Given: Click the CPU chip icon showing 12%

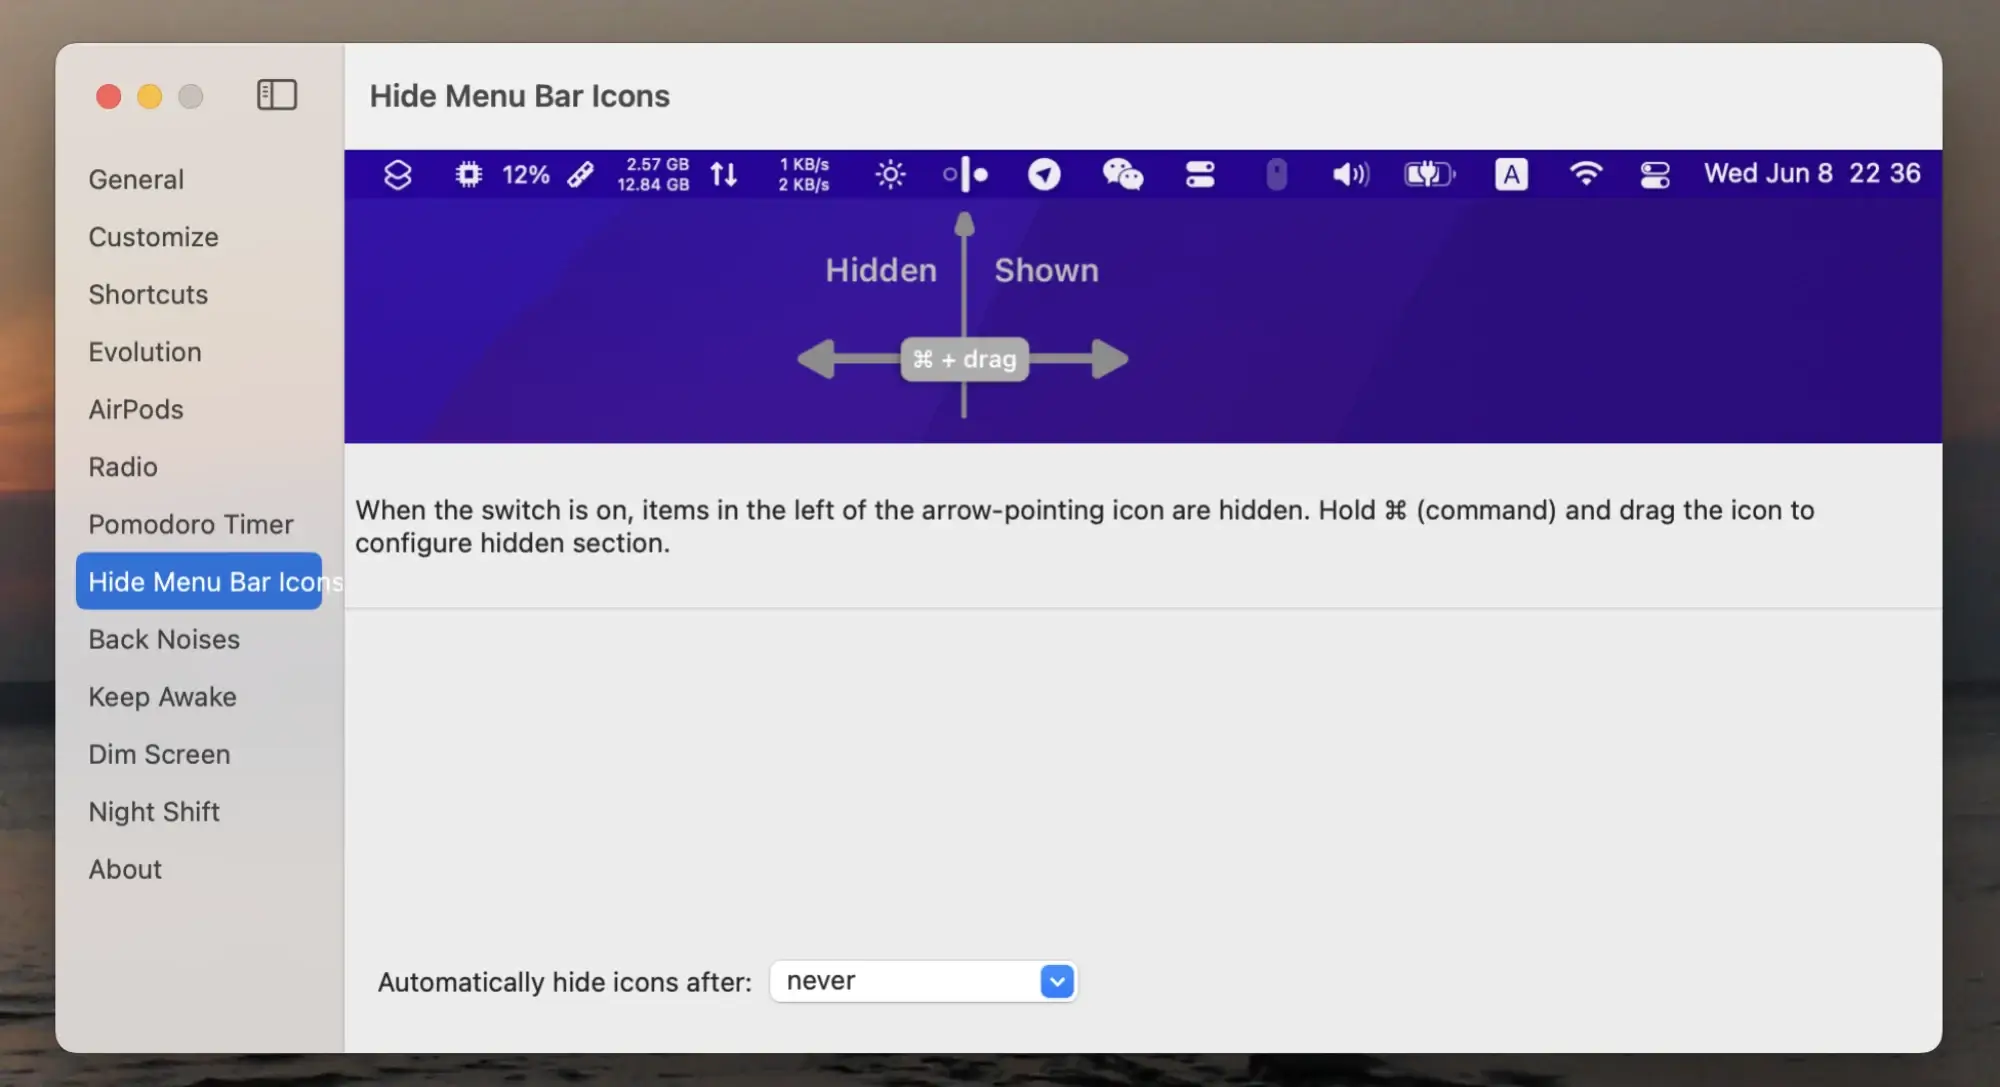Looking at the screenshot, I should point(468,175).
